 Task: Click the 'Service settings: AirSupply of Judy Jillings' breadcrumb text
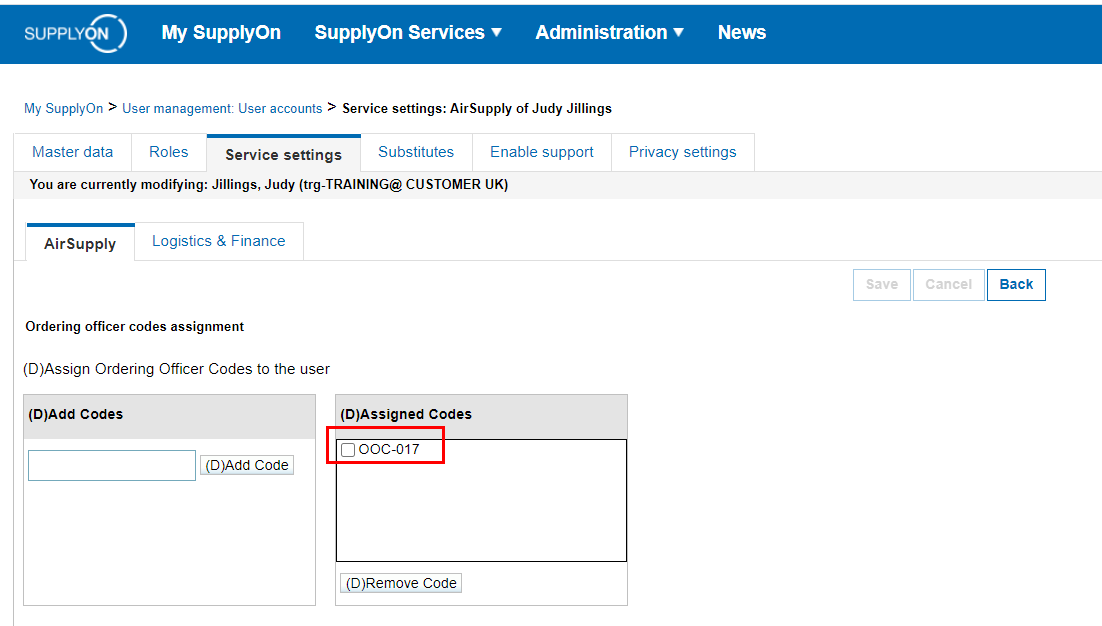click(477, 108)
